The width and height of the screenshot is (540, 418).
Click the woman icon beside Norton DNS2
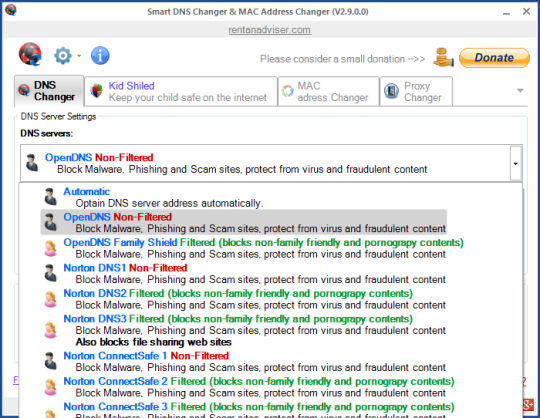click(51, 299)
